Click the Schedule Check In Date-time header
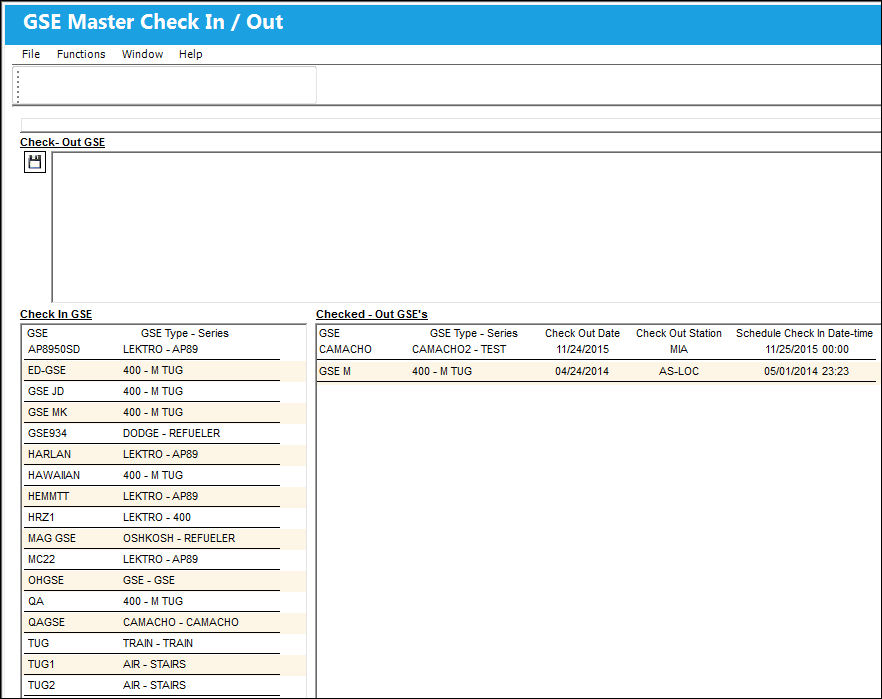Viewport: 882px width, 699px height. 804,333
